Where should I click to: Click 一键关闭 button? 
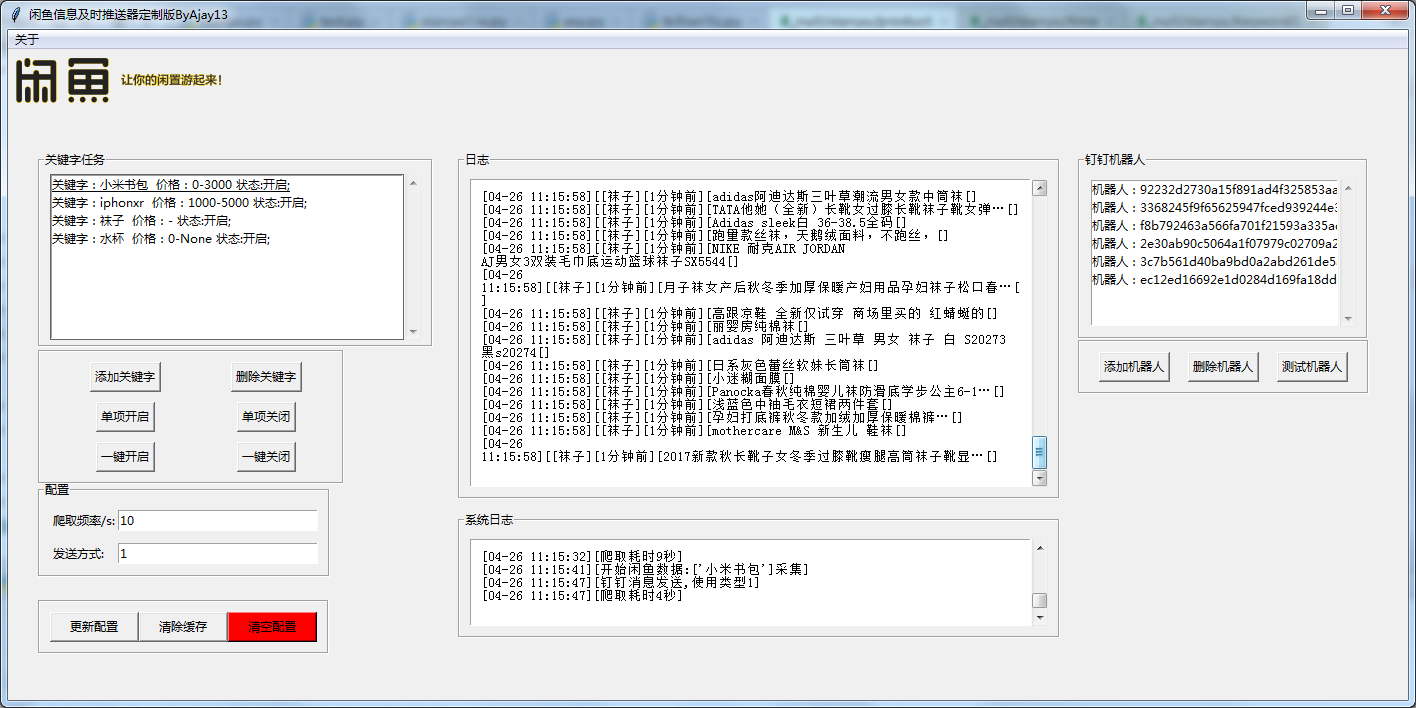click(x=266, y=457)
